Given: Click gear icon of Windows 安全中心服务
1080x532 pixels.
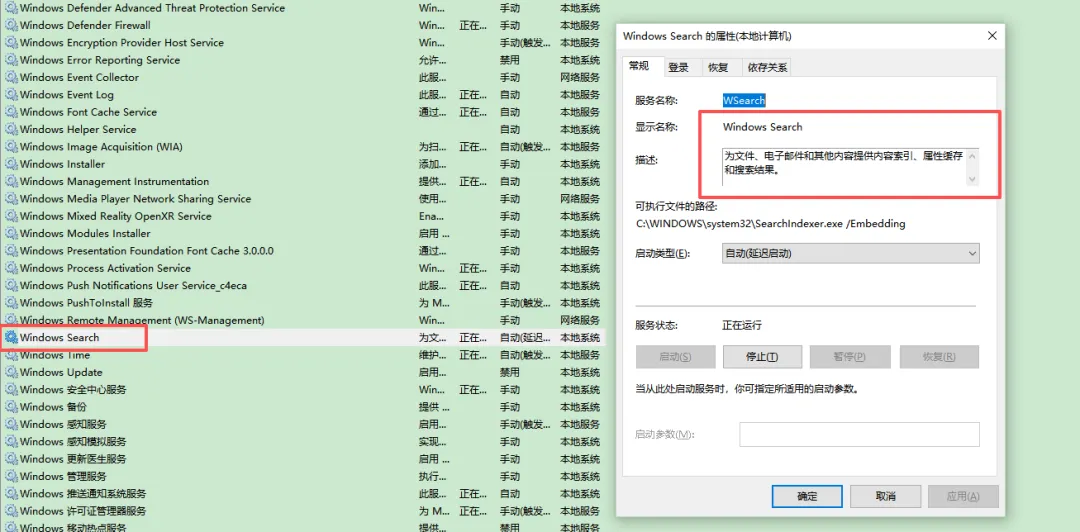Looking at the screenshot, I should (12, 389).
